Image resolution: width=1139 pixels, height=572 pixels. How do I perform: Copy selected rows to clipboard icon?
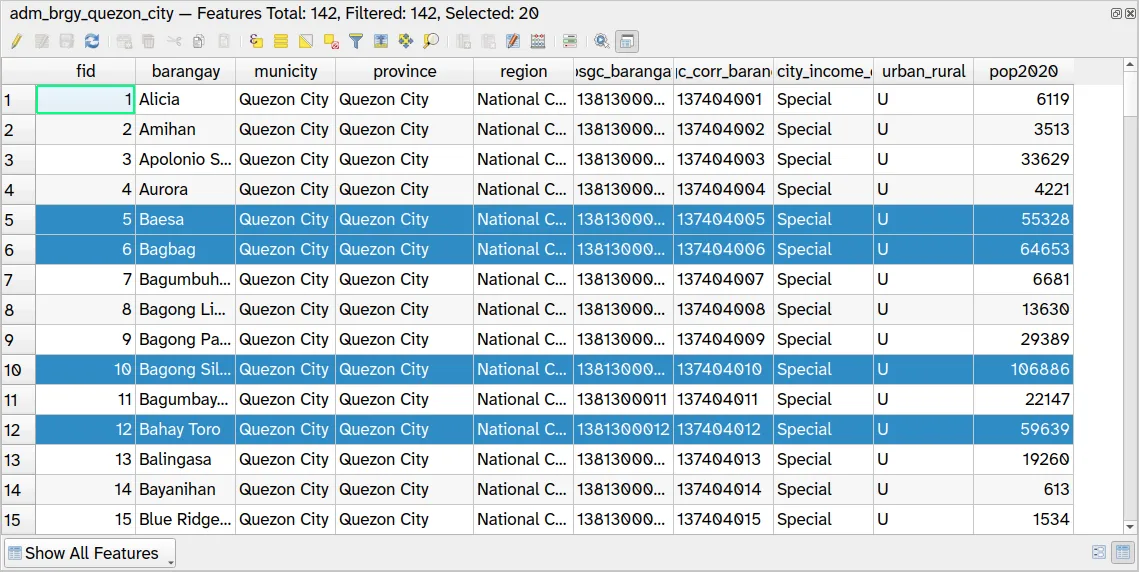[198, 41]
